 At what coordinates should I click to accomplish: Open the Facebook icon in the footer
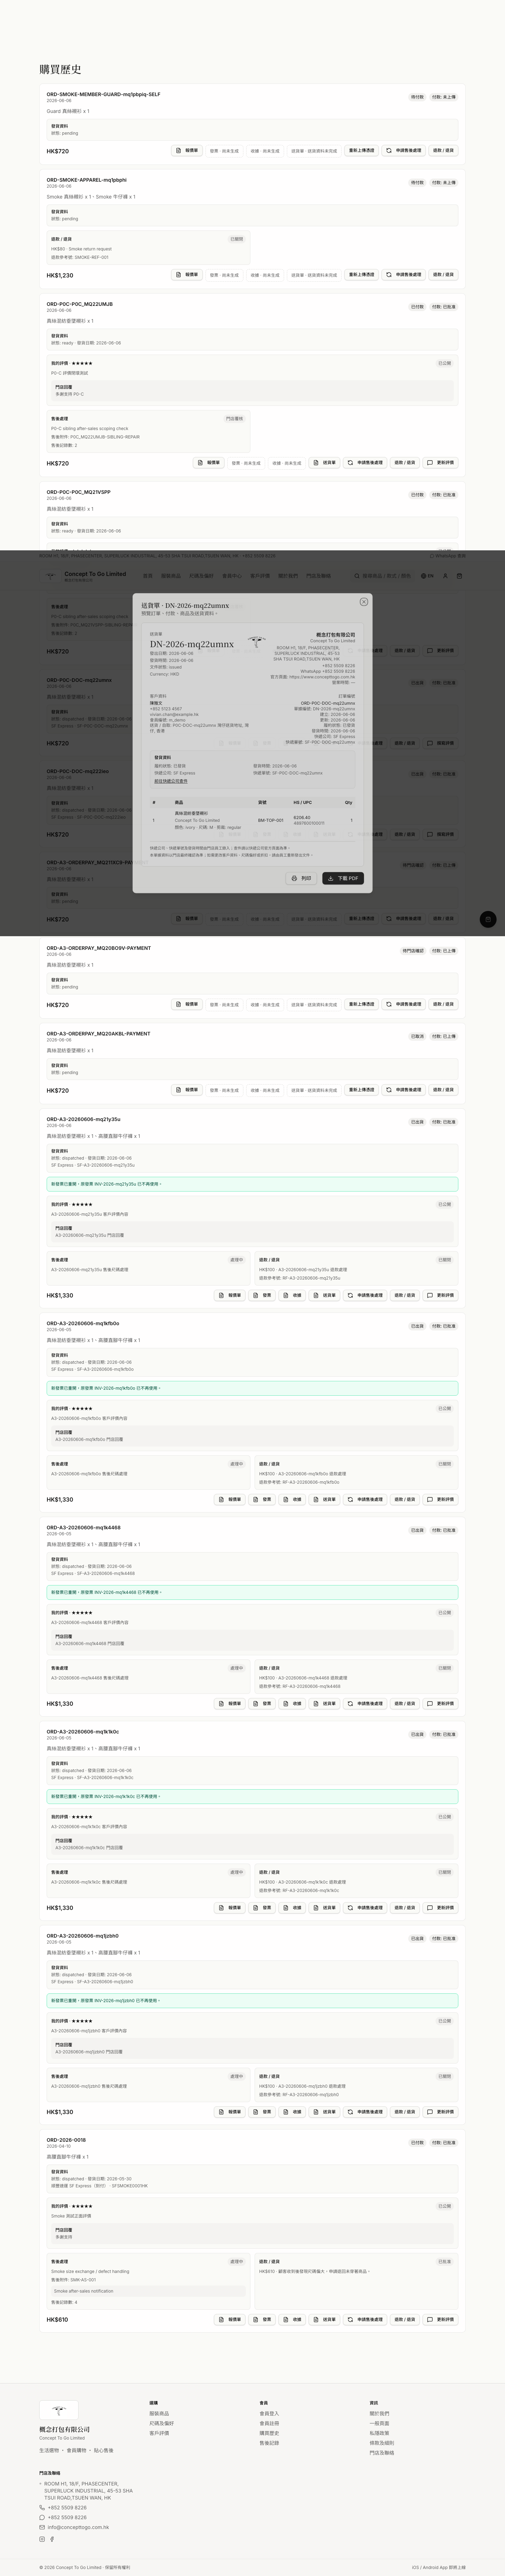pyautogui.click(x=52, y=2539)
